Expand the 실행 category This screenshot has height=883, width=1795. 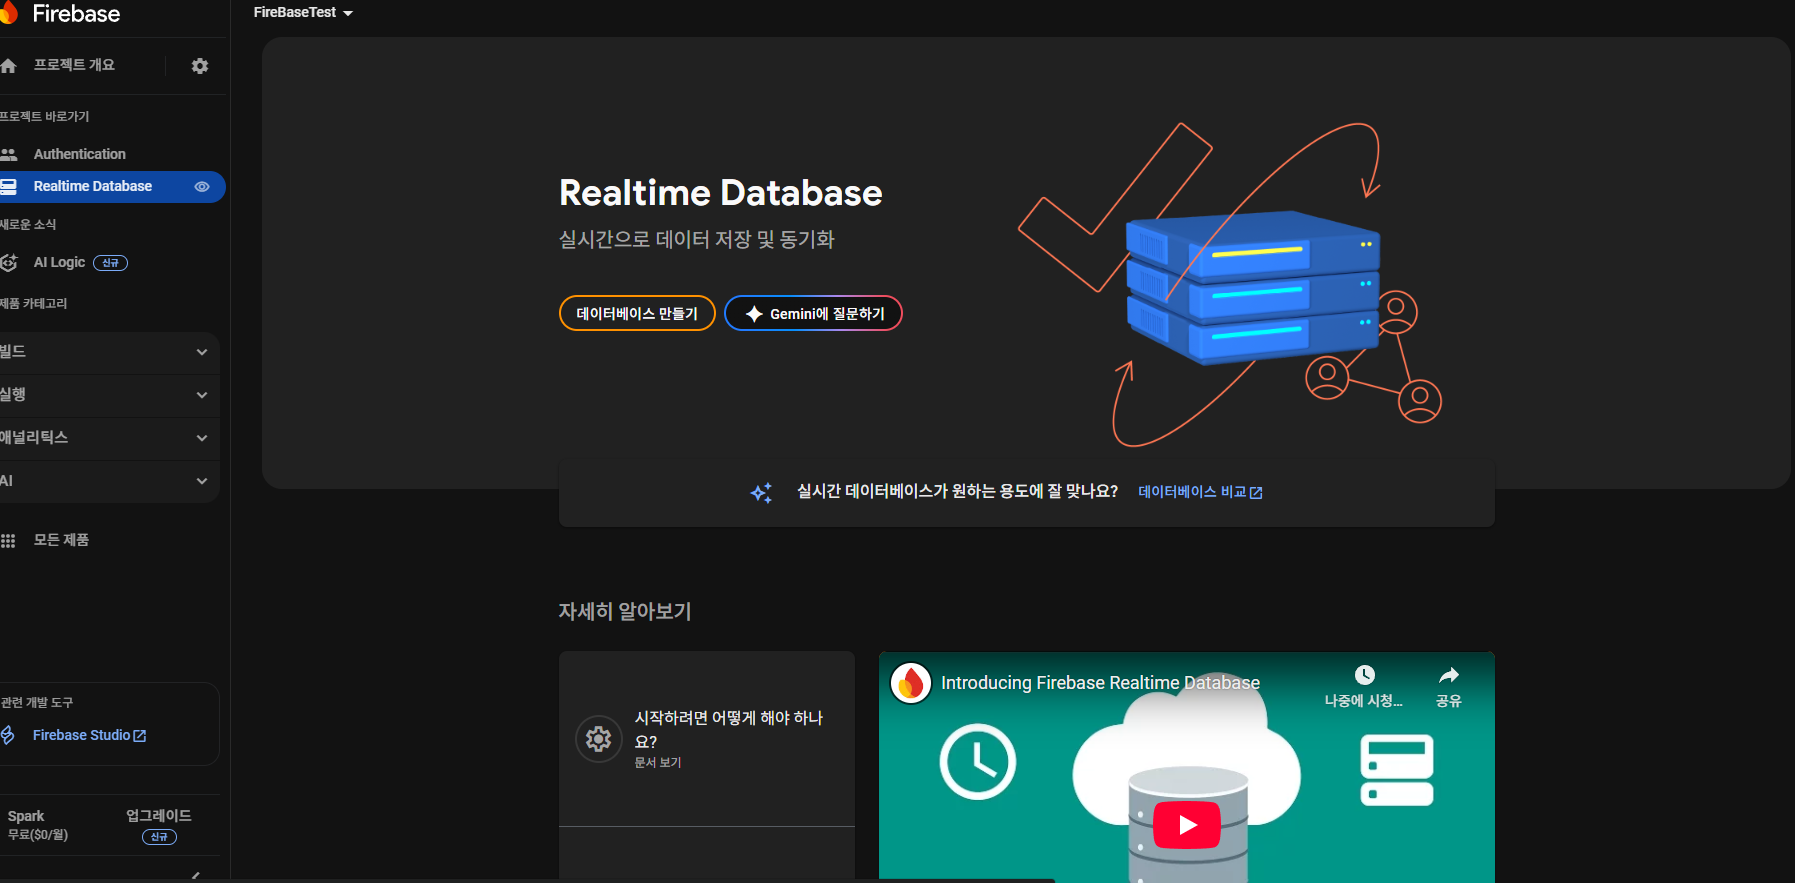[x=108, y=395]
